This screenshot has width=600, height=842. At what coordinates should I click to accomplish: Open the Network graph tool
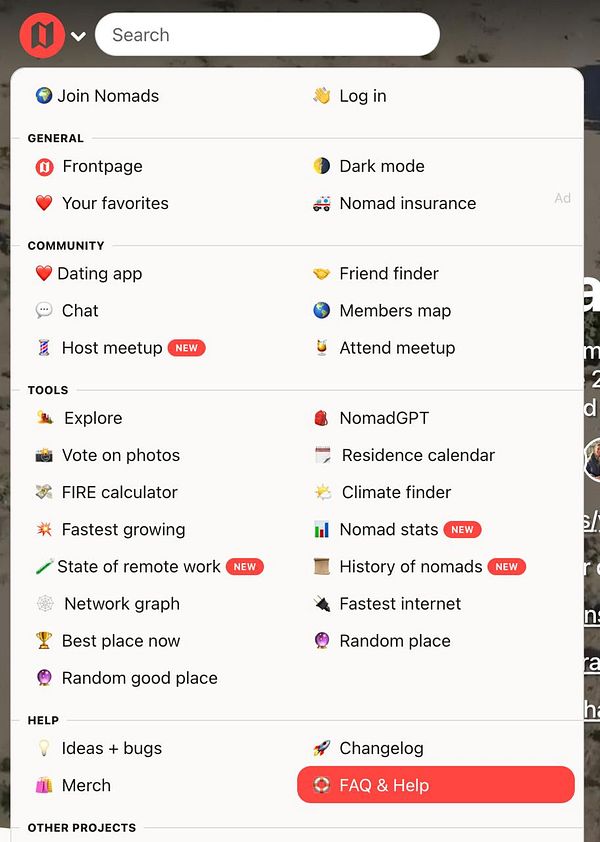[121, 604]
